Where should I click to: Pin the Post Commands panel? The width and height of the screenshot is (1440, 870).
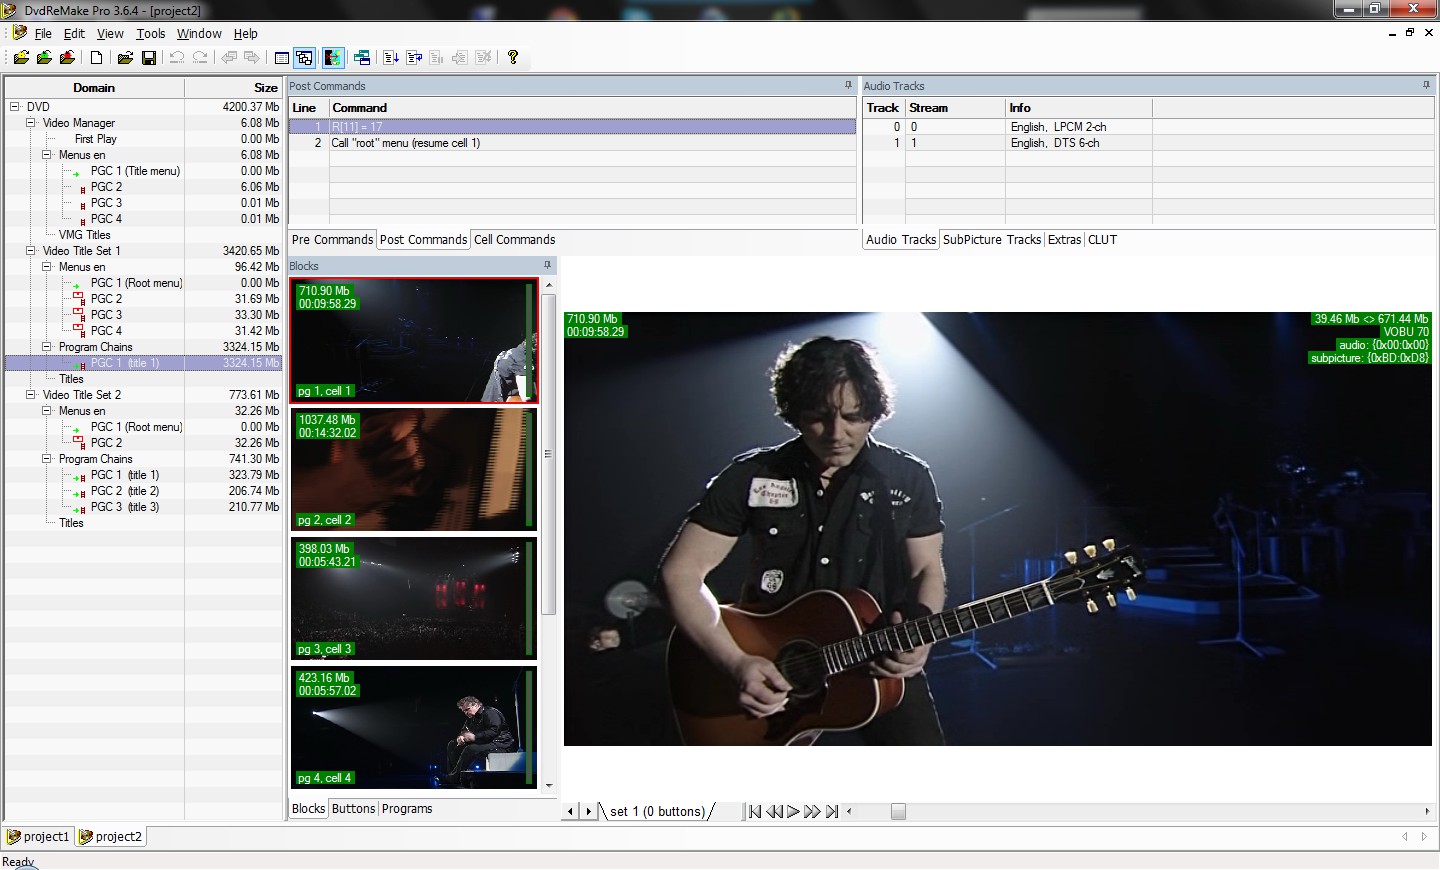click(x=848, y=86)
